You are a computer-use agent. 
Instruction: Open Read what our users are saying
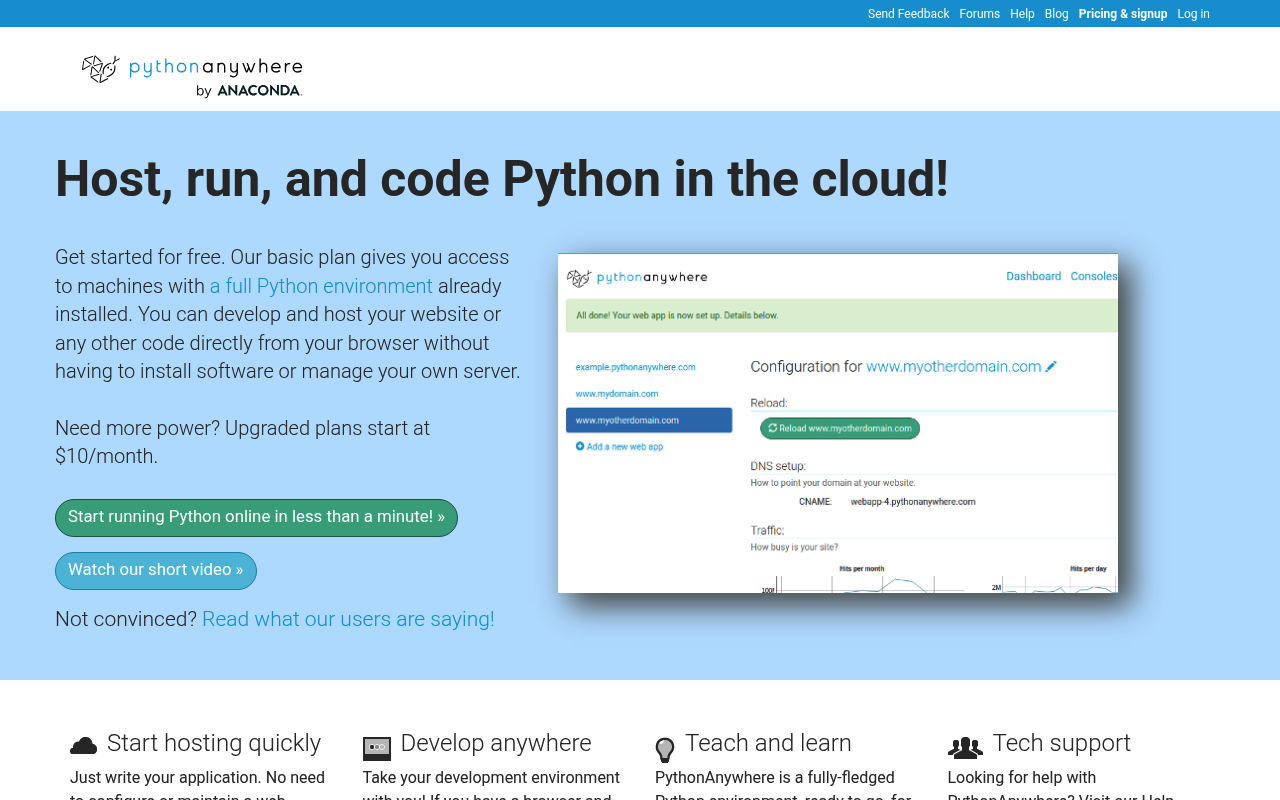[348, 619]
